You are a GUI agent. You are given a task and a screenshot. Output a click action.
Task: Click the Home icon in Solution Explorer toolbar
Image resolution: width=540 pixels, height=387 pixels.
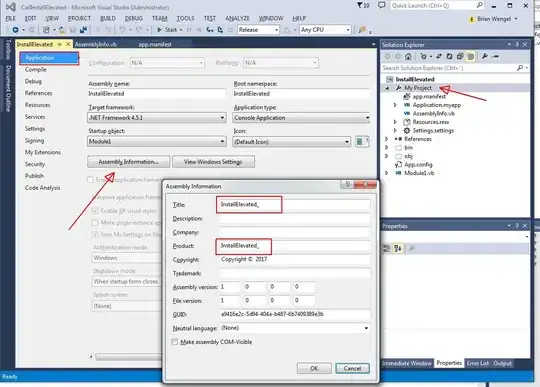click(x=408, y=56)
